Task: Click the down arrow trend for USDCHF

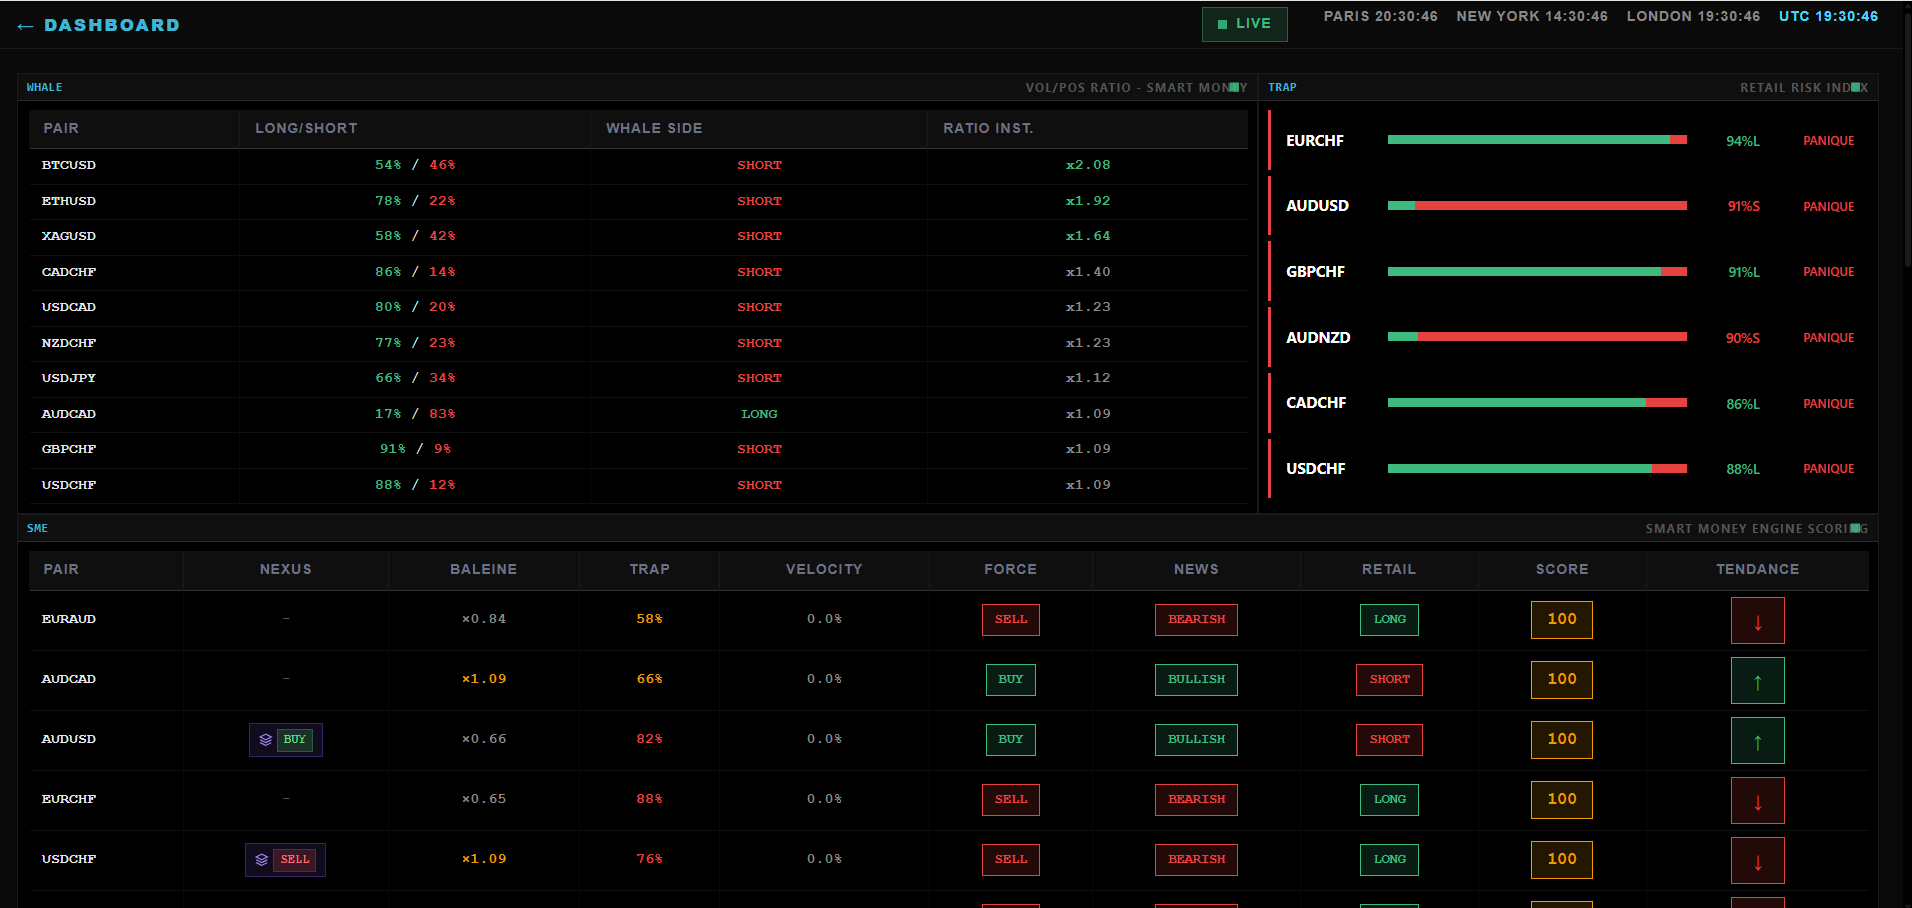Action: tap(1757, 861)
